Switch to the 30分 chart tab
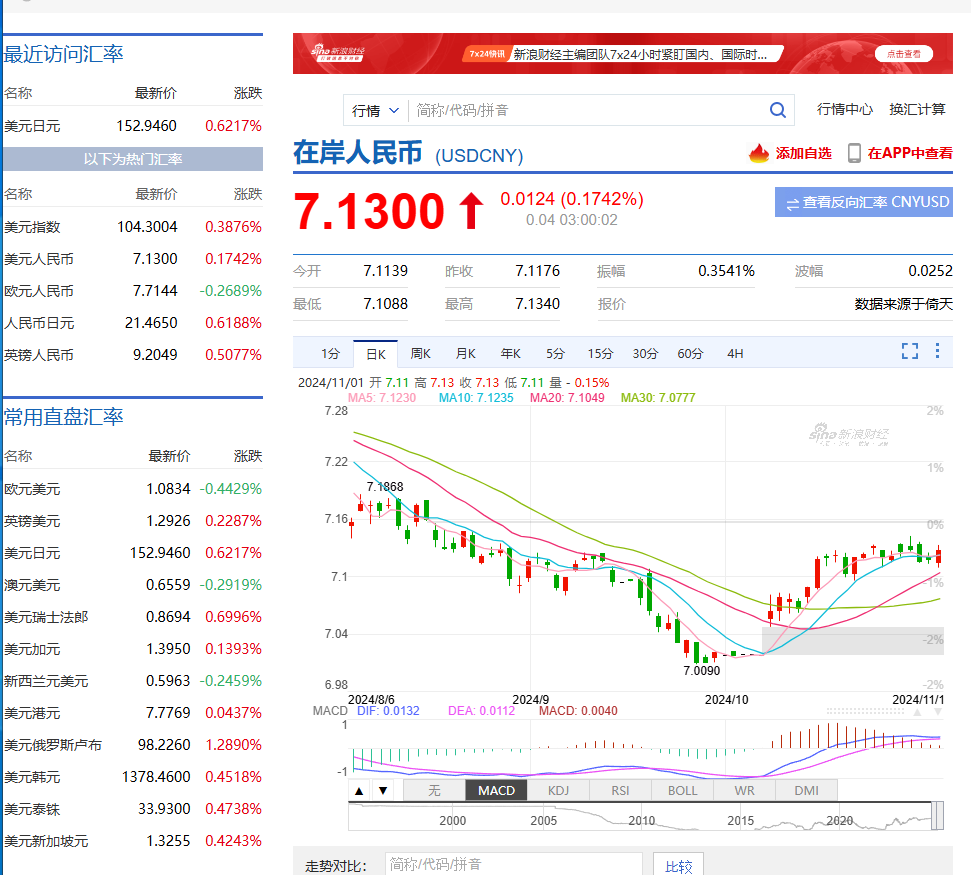This screenshot has width=971, height=875. [x=645, y=354]
